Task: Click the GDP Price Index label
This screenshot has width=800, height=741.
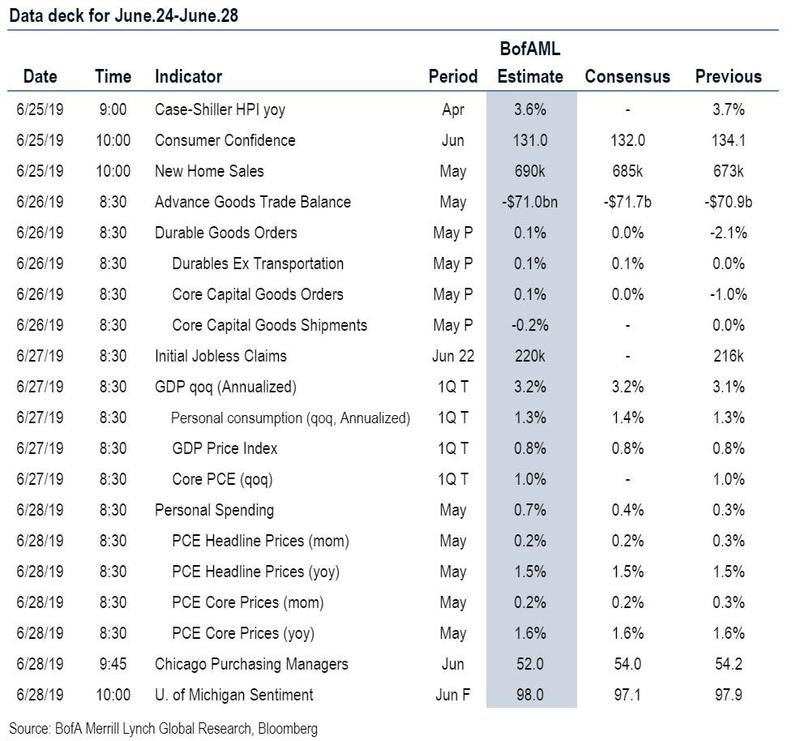Action: (x=224, y=449)
